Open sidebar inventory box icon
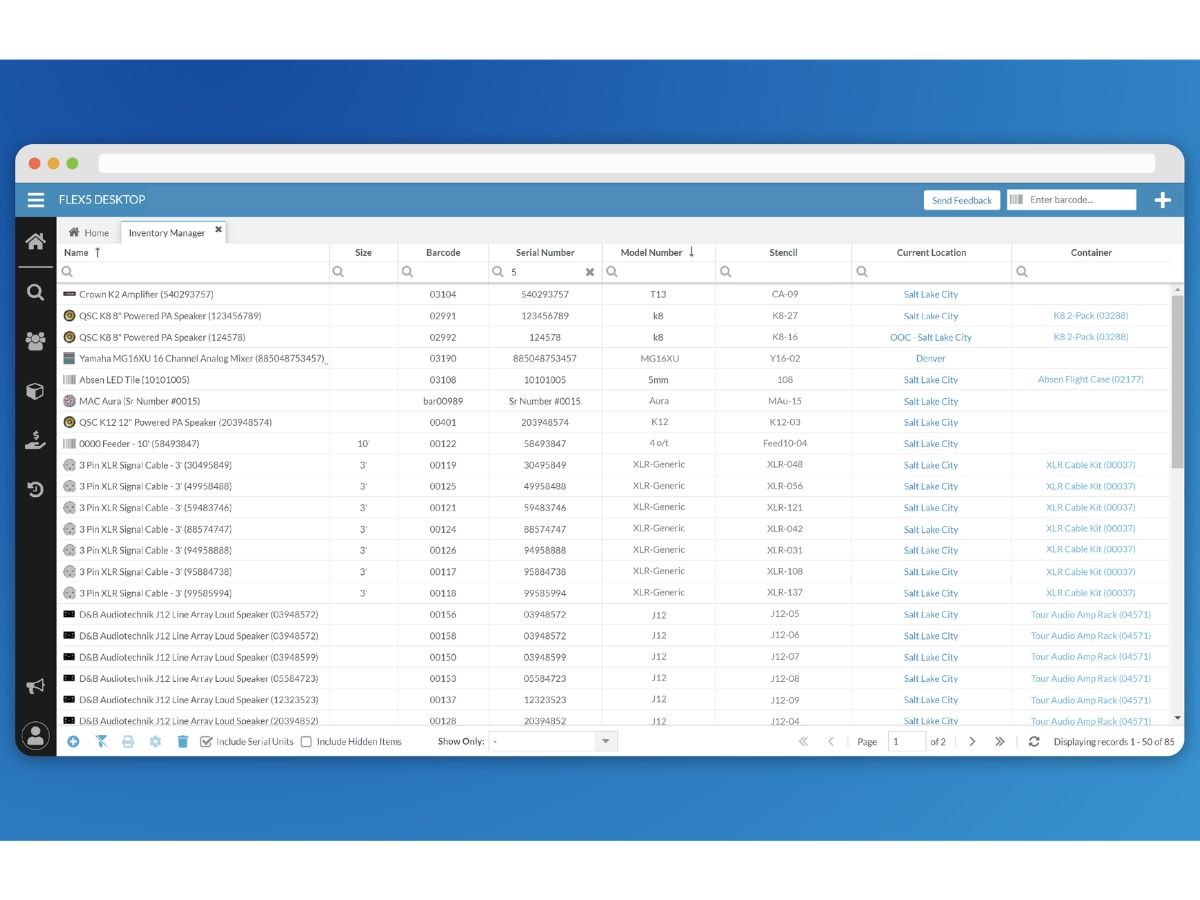1200x900 pixels. [36, 391]
